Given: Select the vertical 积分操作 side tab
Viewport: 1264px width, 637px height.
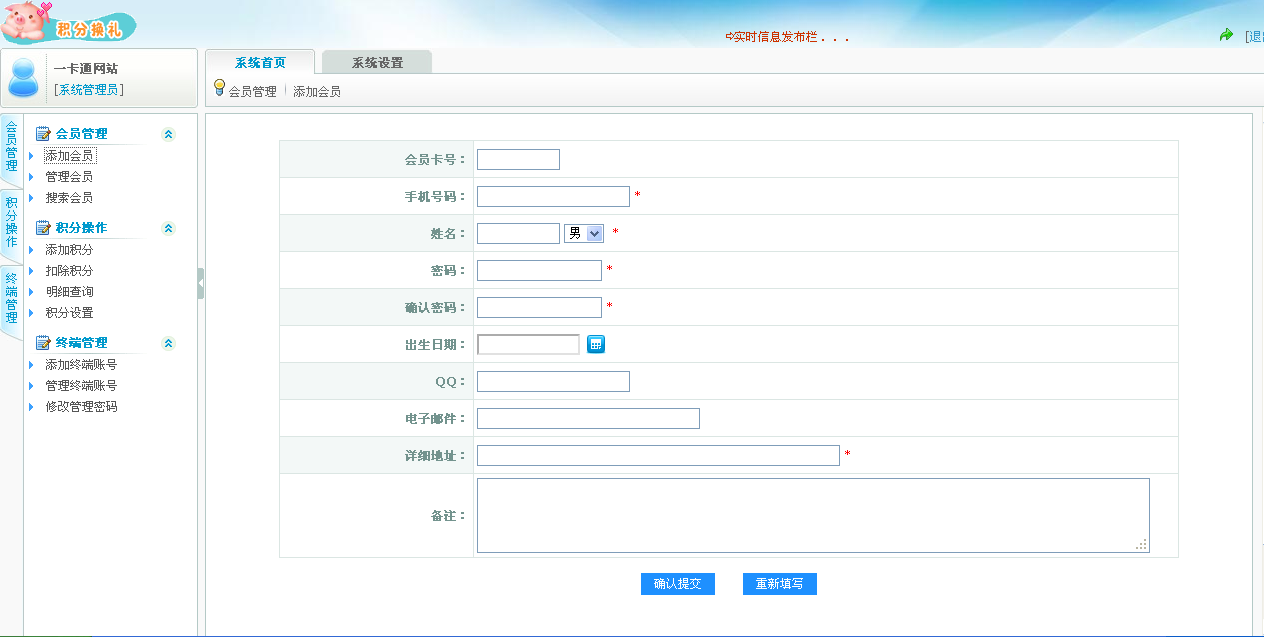Looking at the screenshot, I should [x=11, y=222].
